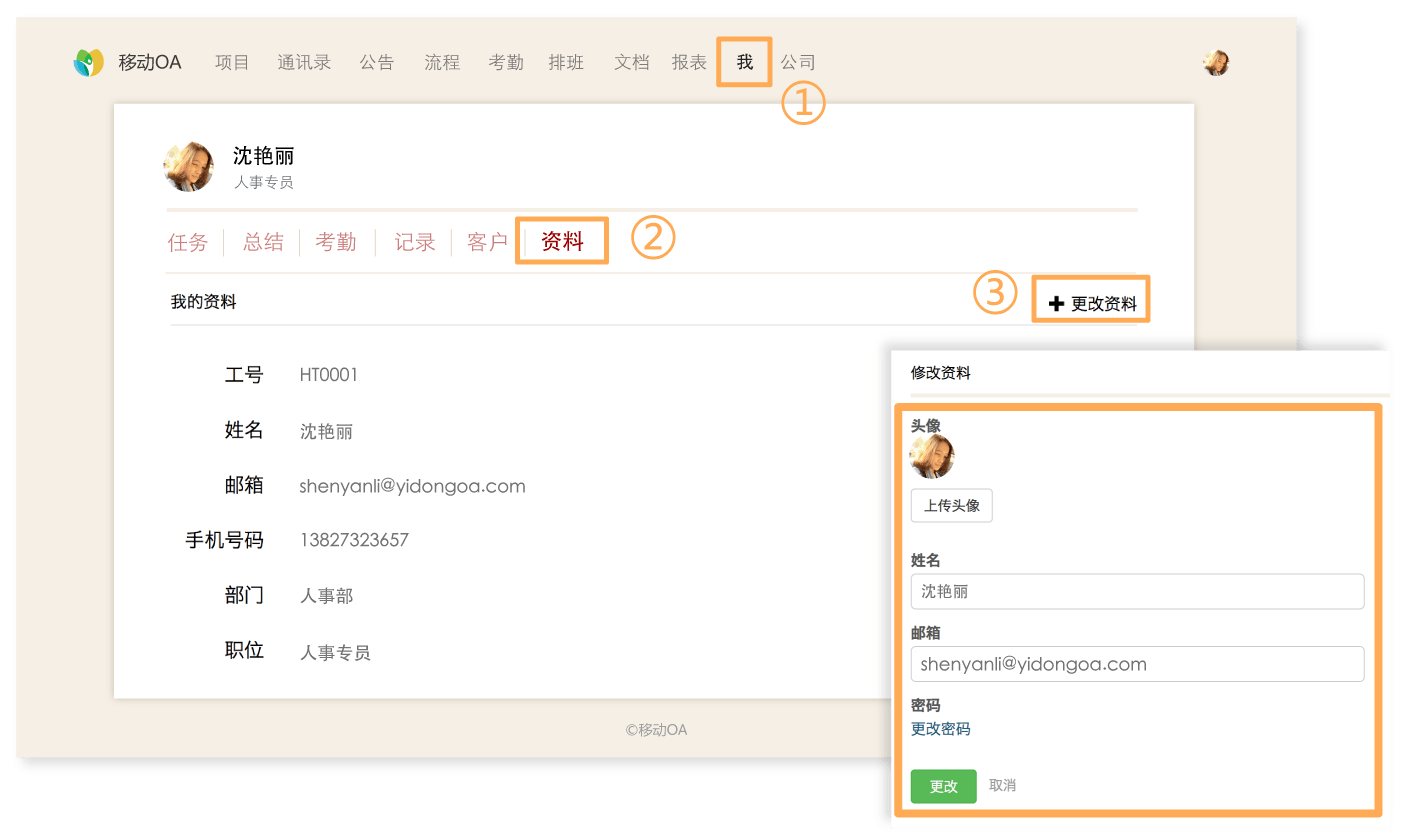Select 排班 from the navigation bar
This screenshot has height=838, width=1426.
click(566, 62)
